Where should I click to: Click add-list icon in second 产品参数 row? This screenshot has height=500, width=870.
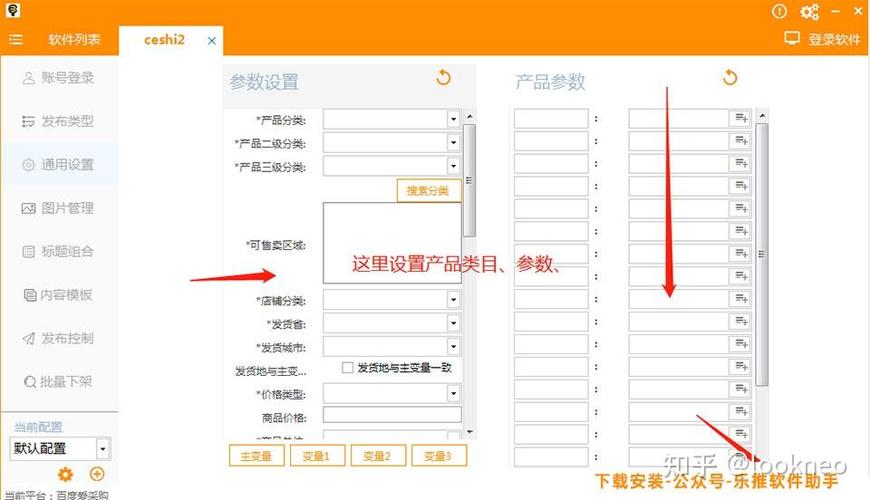(741, 141)
